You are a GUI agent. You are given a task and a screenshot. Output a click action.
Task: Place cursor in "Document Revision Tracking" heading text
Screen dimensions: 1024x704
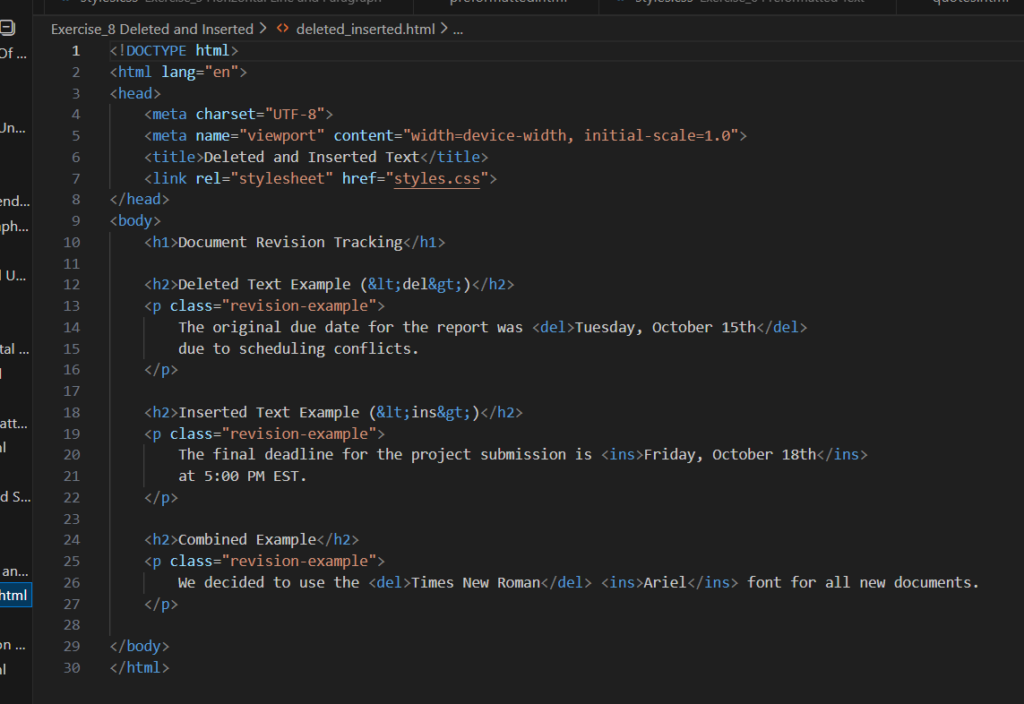coord(289,242)
